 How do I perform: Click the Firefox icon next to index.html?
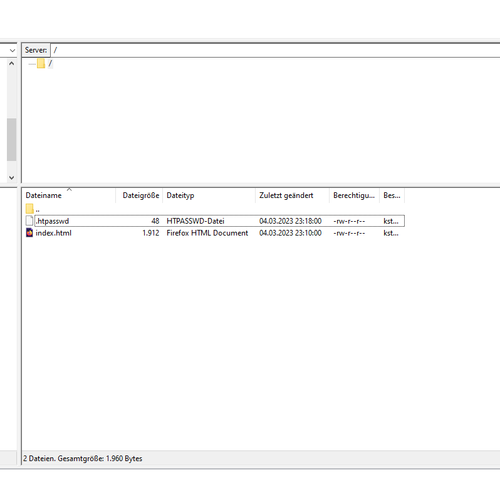[29, 233]
